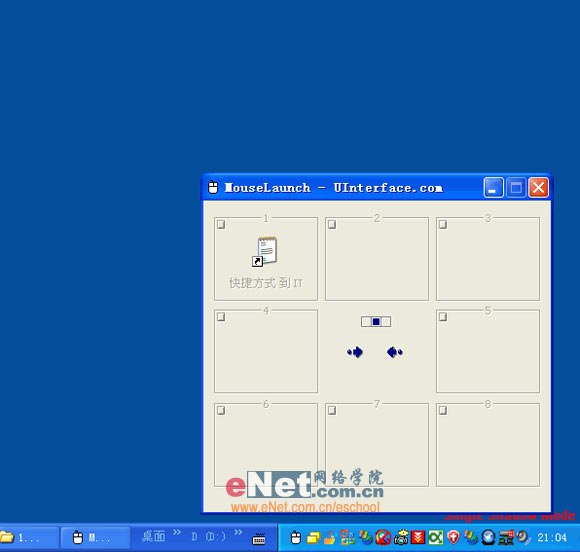Screen dimensions: 580x552
Task: Click the red download arrow tray icon
Action: (418, 538)
